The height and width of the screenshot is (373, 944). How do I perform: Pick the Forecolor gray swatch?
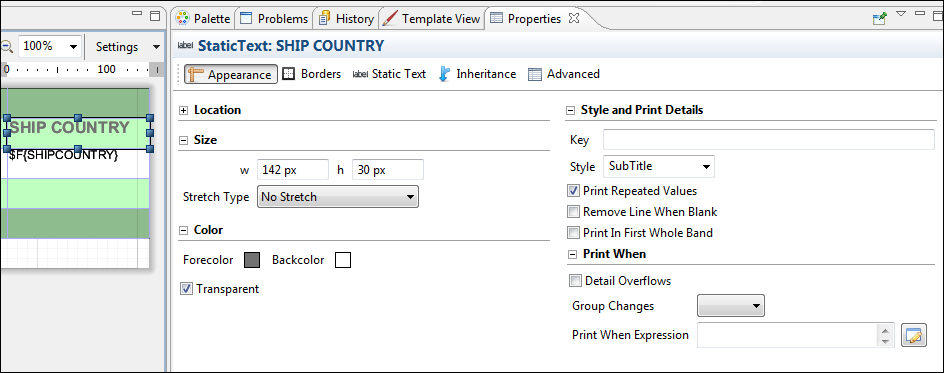click(252, 260)
